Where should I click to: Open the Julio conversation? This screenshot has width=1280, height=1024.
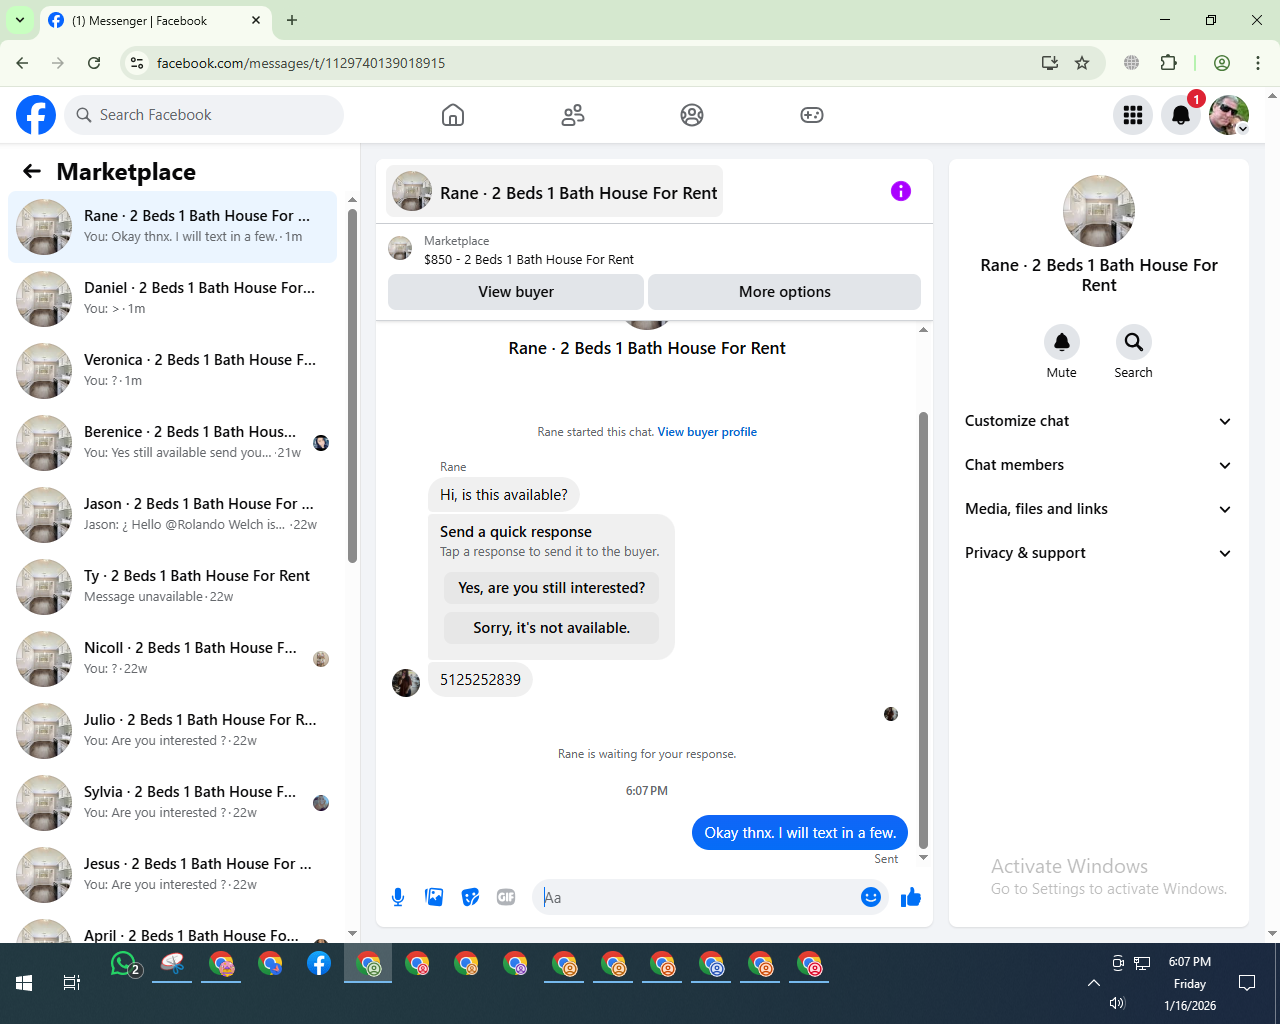(173, 730)
